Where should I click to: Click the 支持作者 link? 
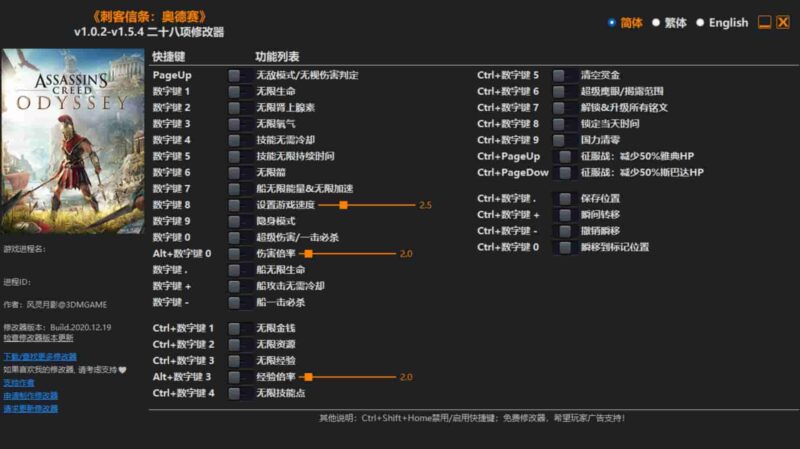coord(19,383)
